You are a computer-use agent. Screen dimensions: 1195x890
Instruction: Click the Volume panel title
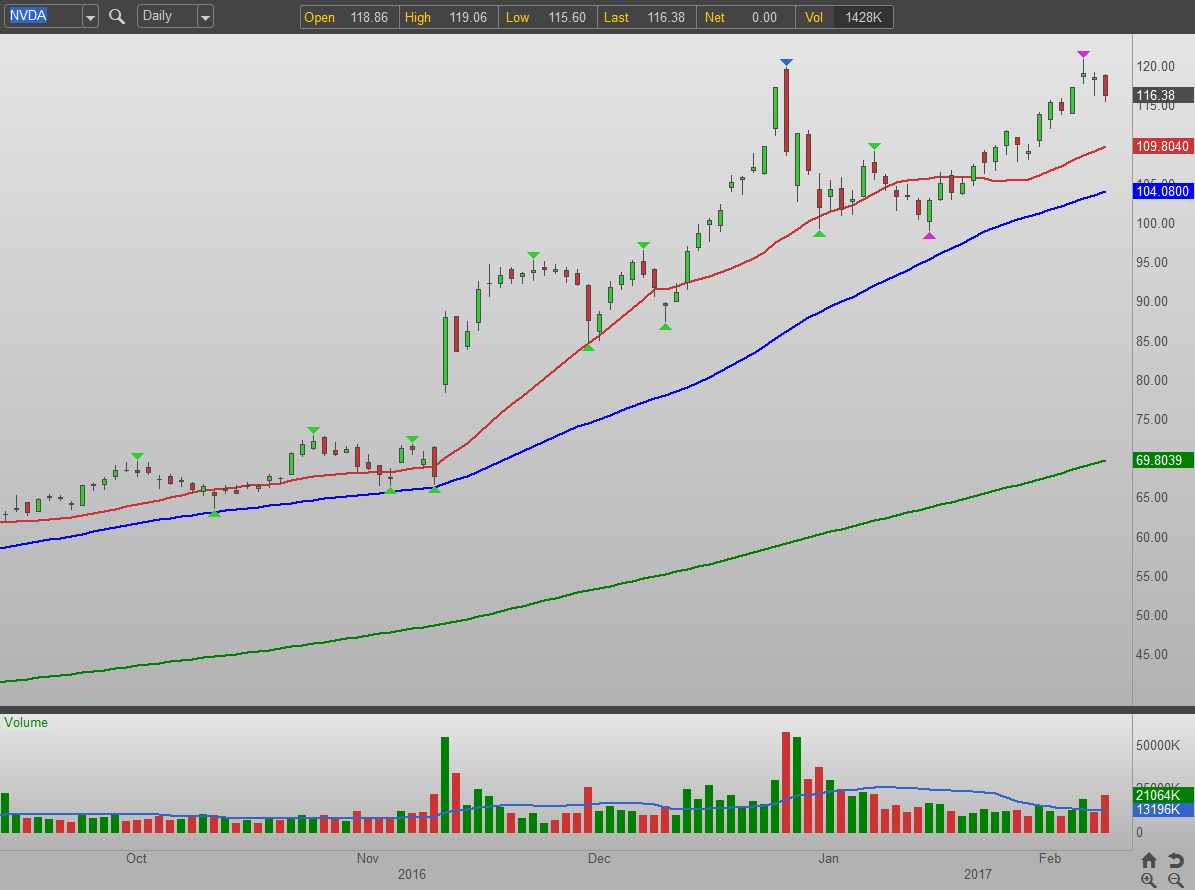pos(26,722)
